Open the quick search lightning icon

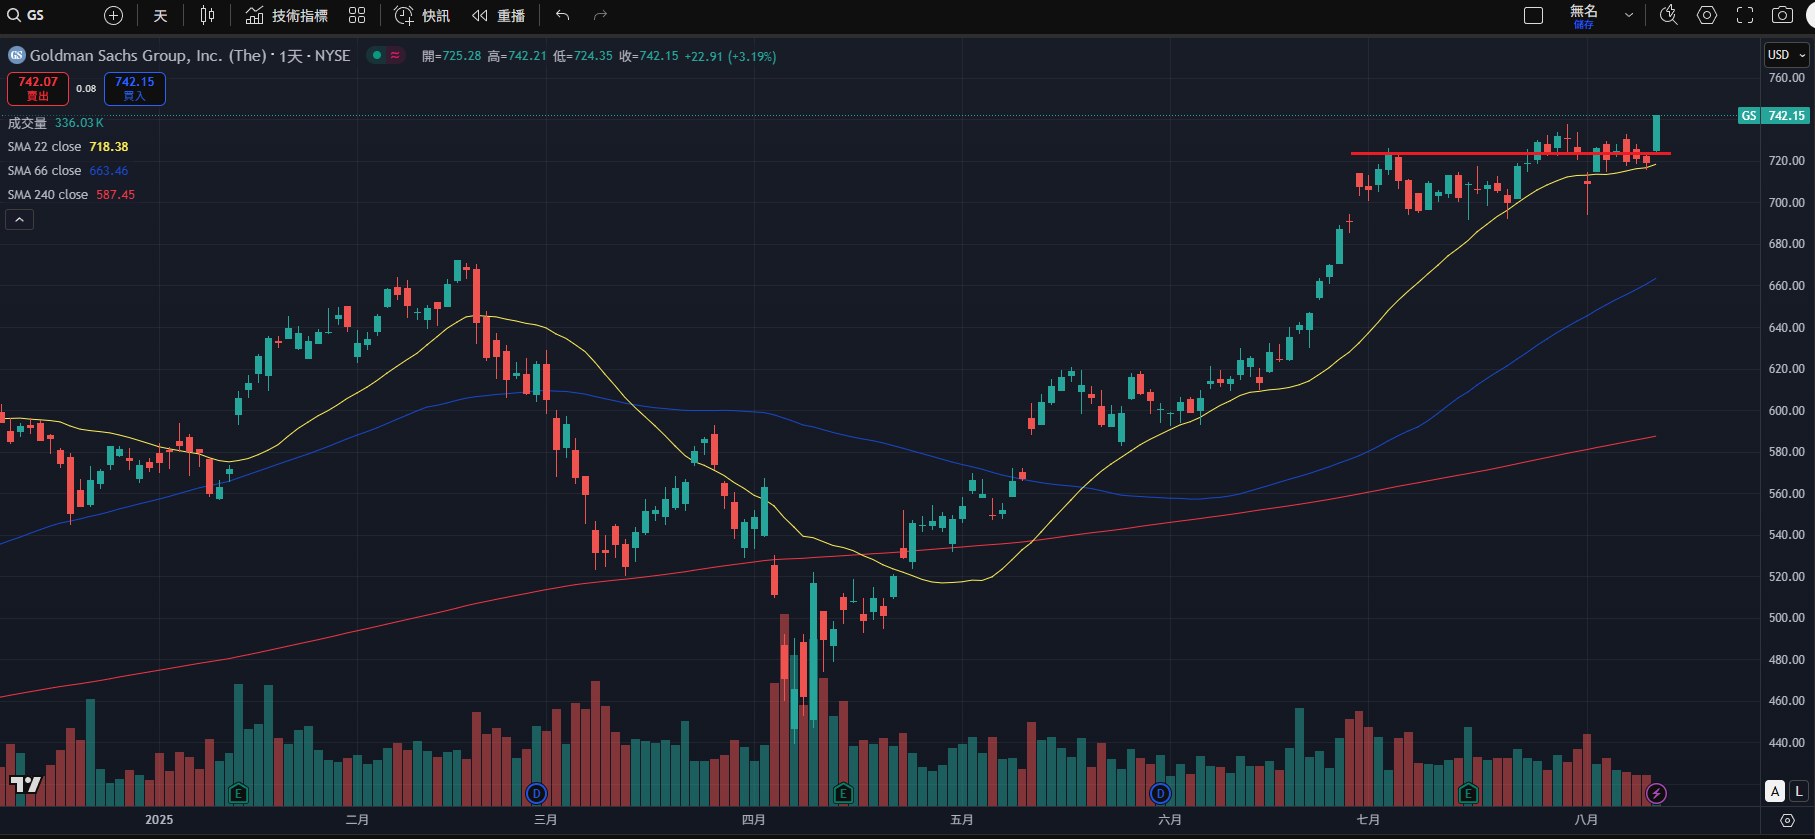[1668, 15]
